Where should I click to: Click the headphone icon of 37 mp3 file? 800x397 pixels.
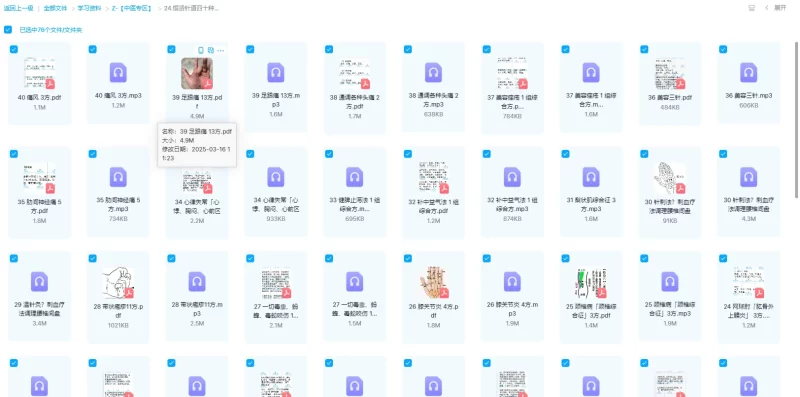coord(591,72)
